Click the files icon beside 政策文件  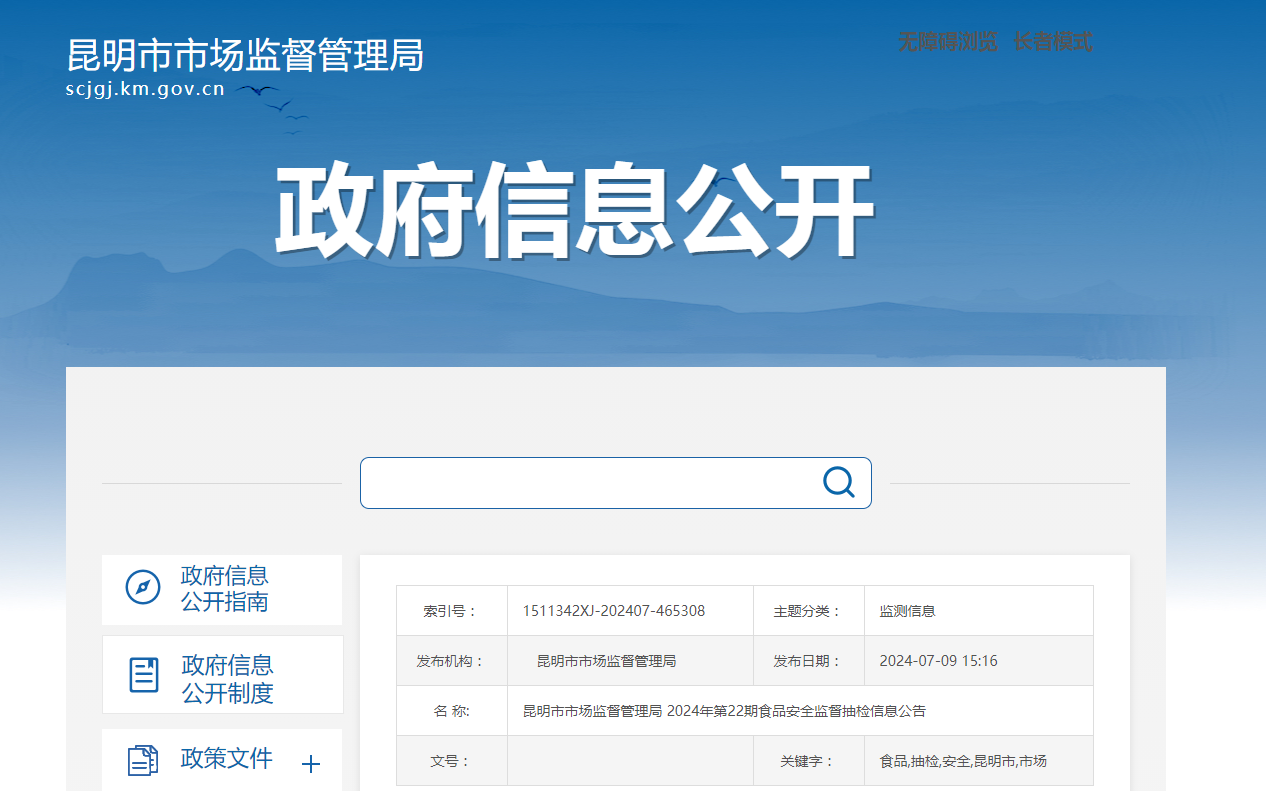(143, 760)
